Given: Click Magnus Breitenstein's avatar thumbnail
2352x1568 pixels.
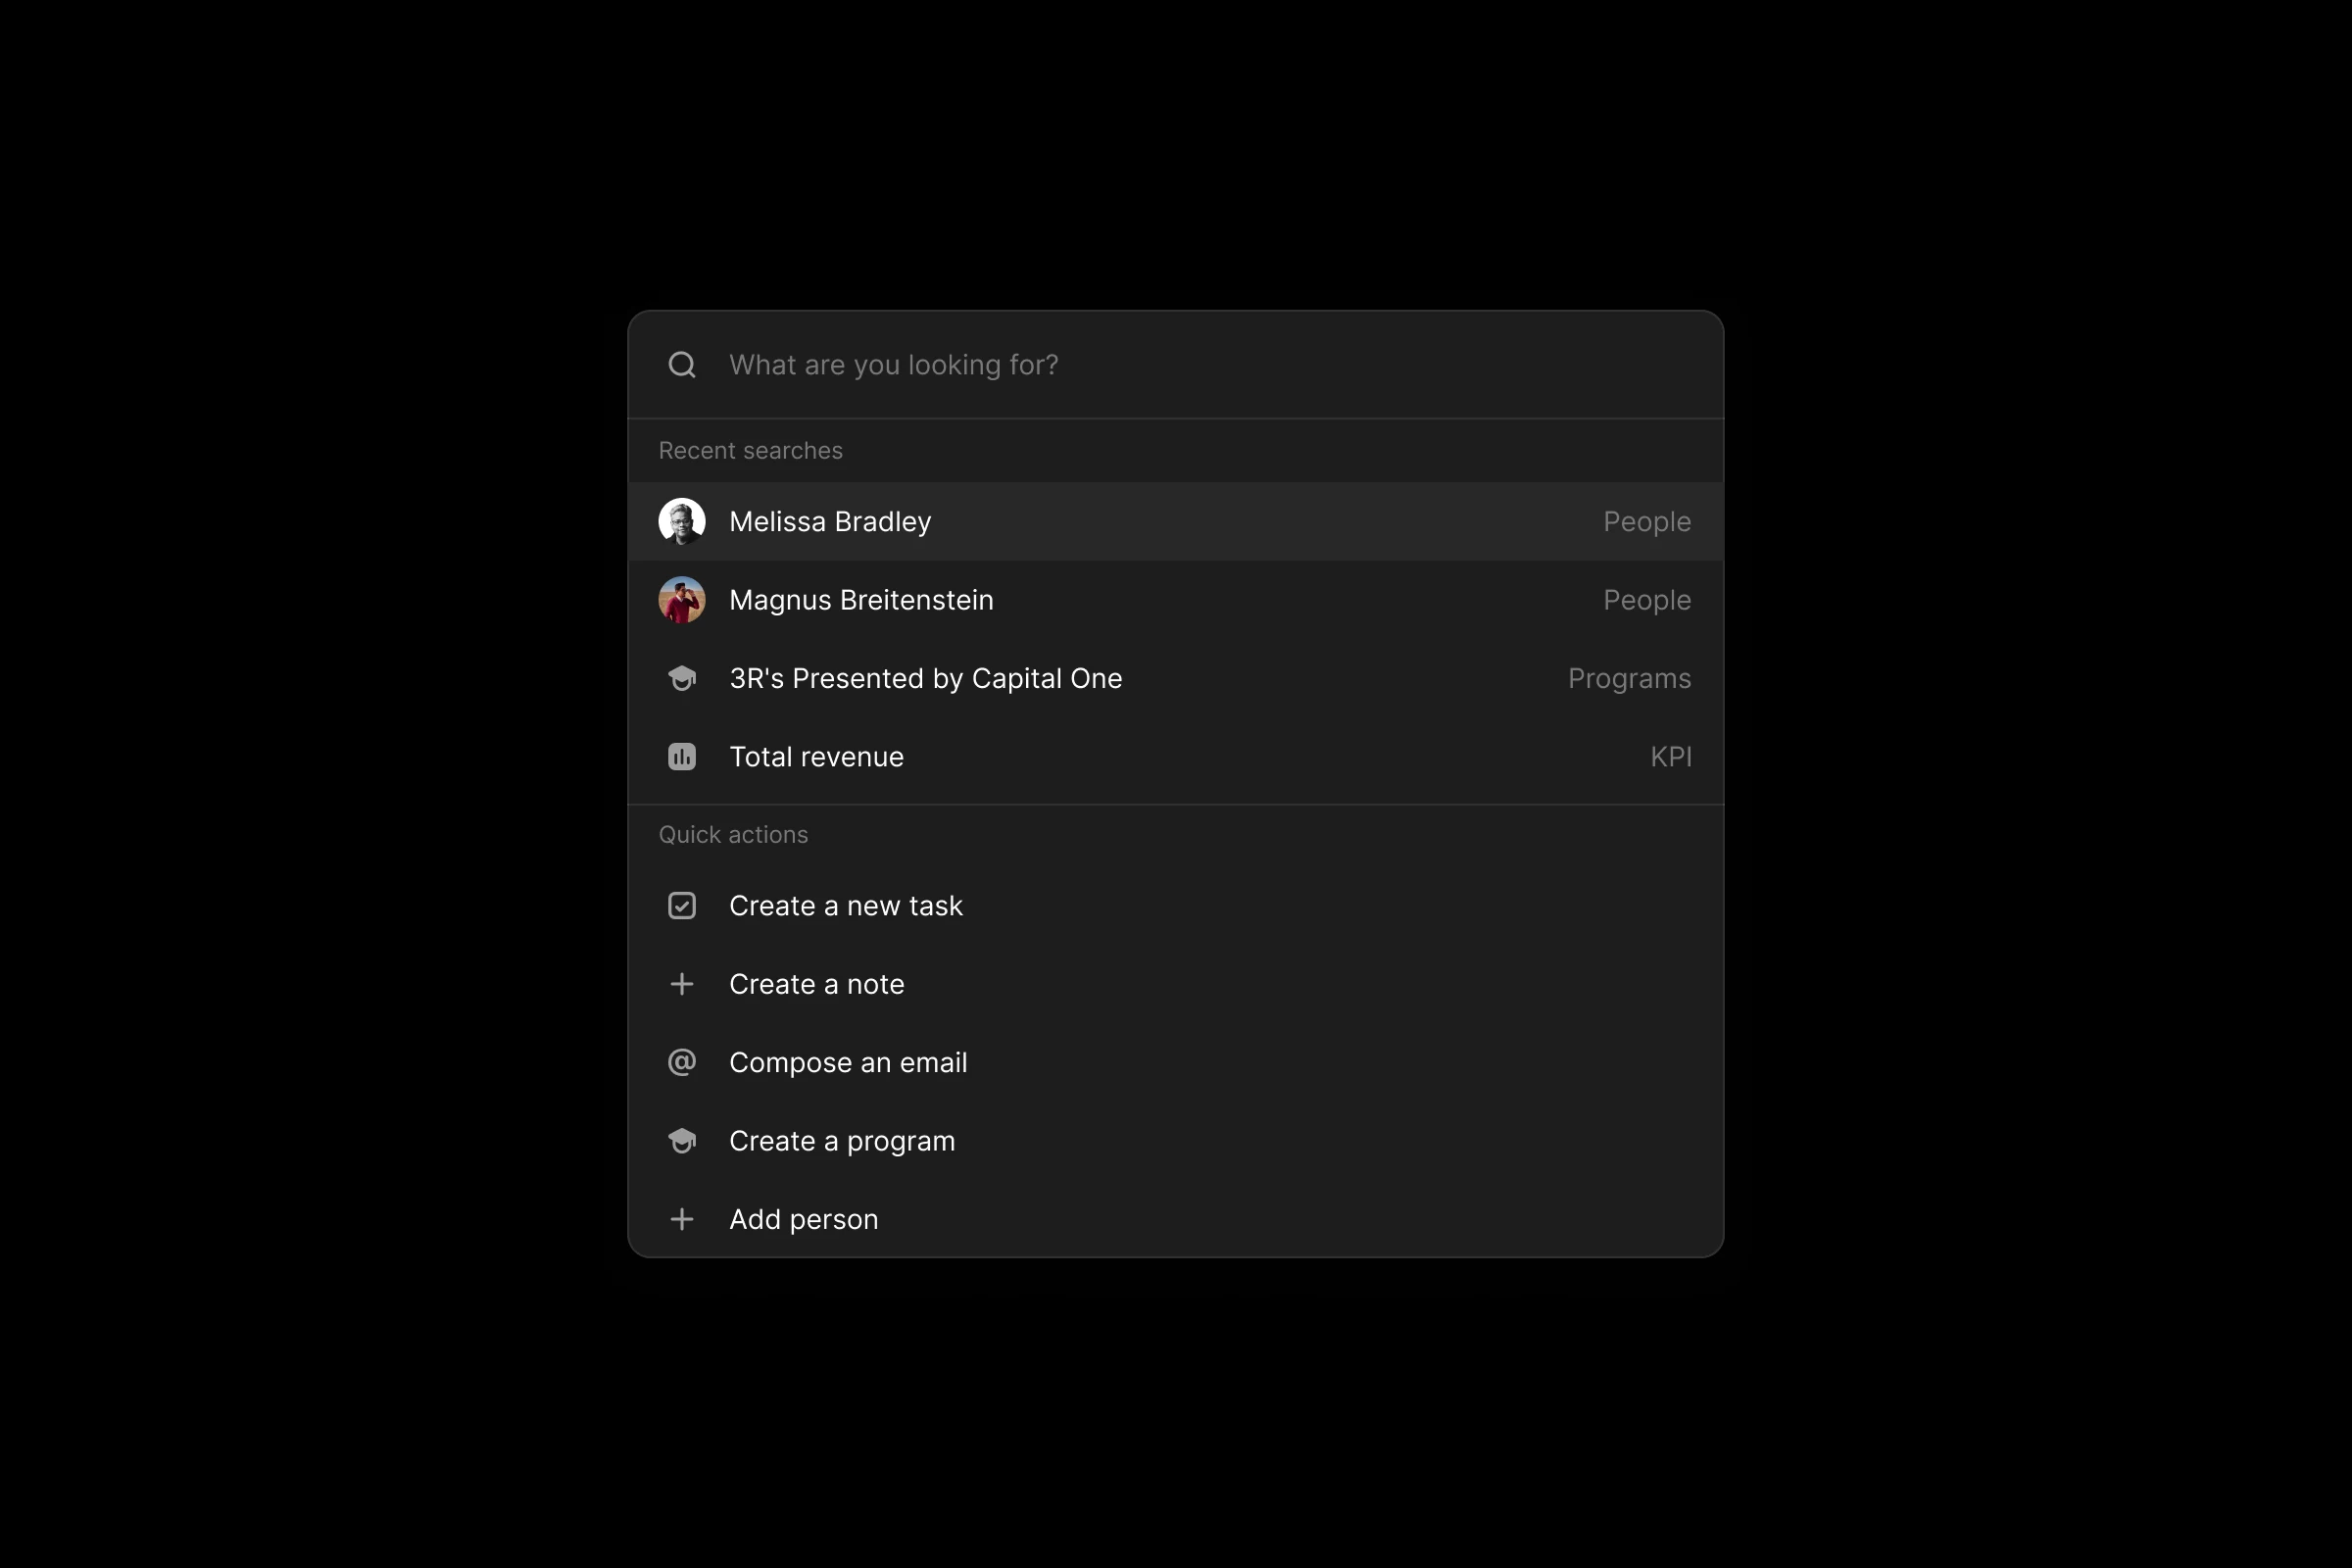Looking at the screenshot, I should click(x=682, y=600).
